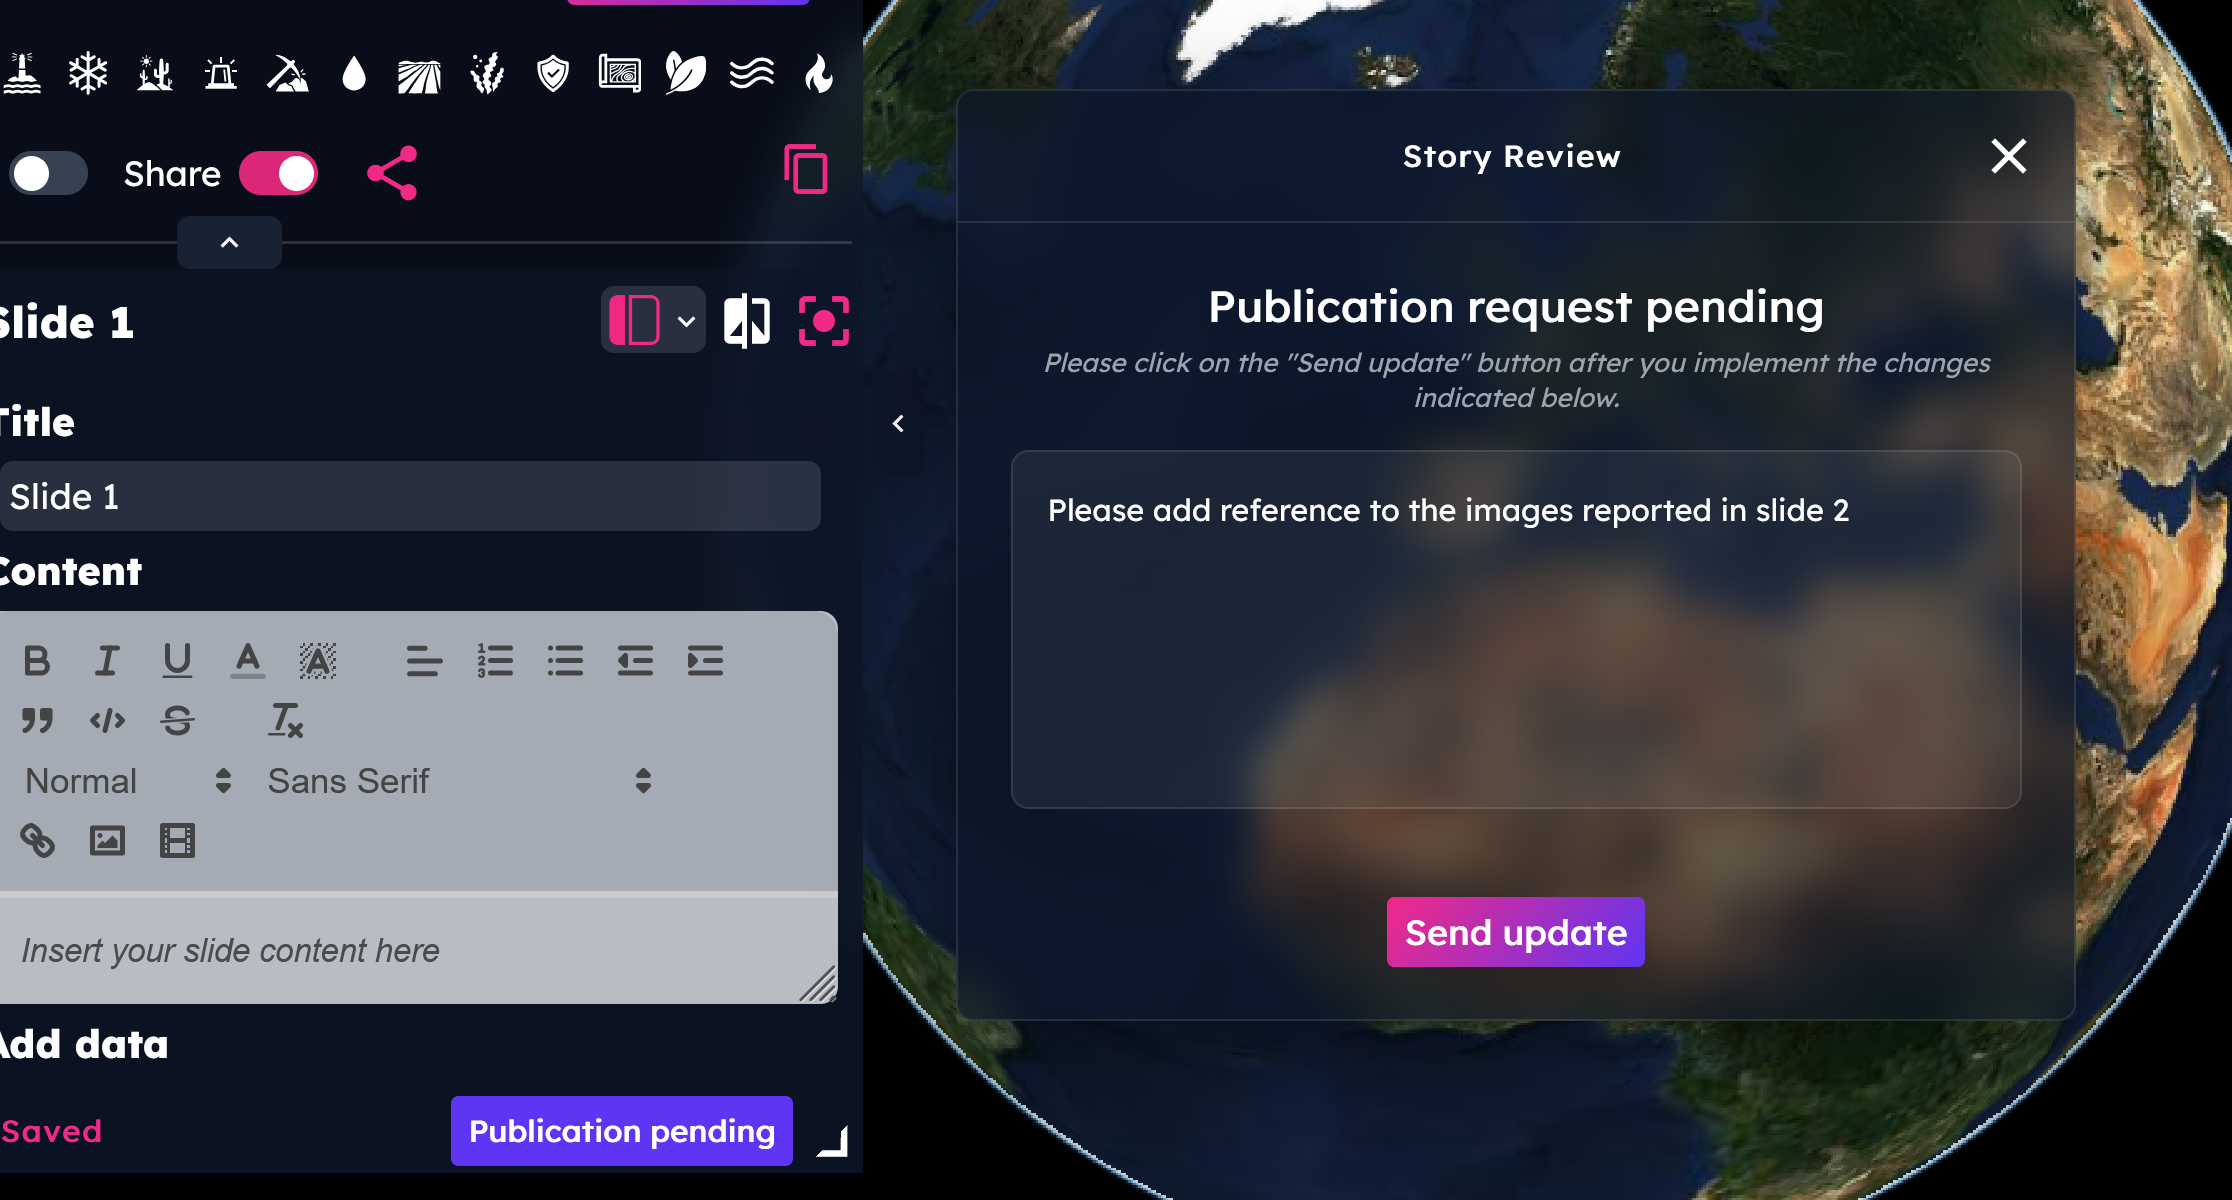Click the Slide 1 title input field
This screenshot has height=1200, width=2232.
[410, 496]
